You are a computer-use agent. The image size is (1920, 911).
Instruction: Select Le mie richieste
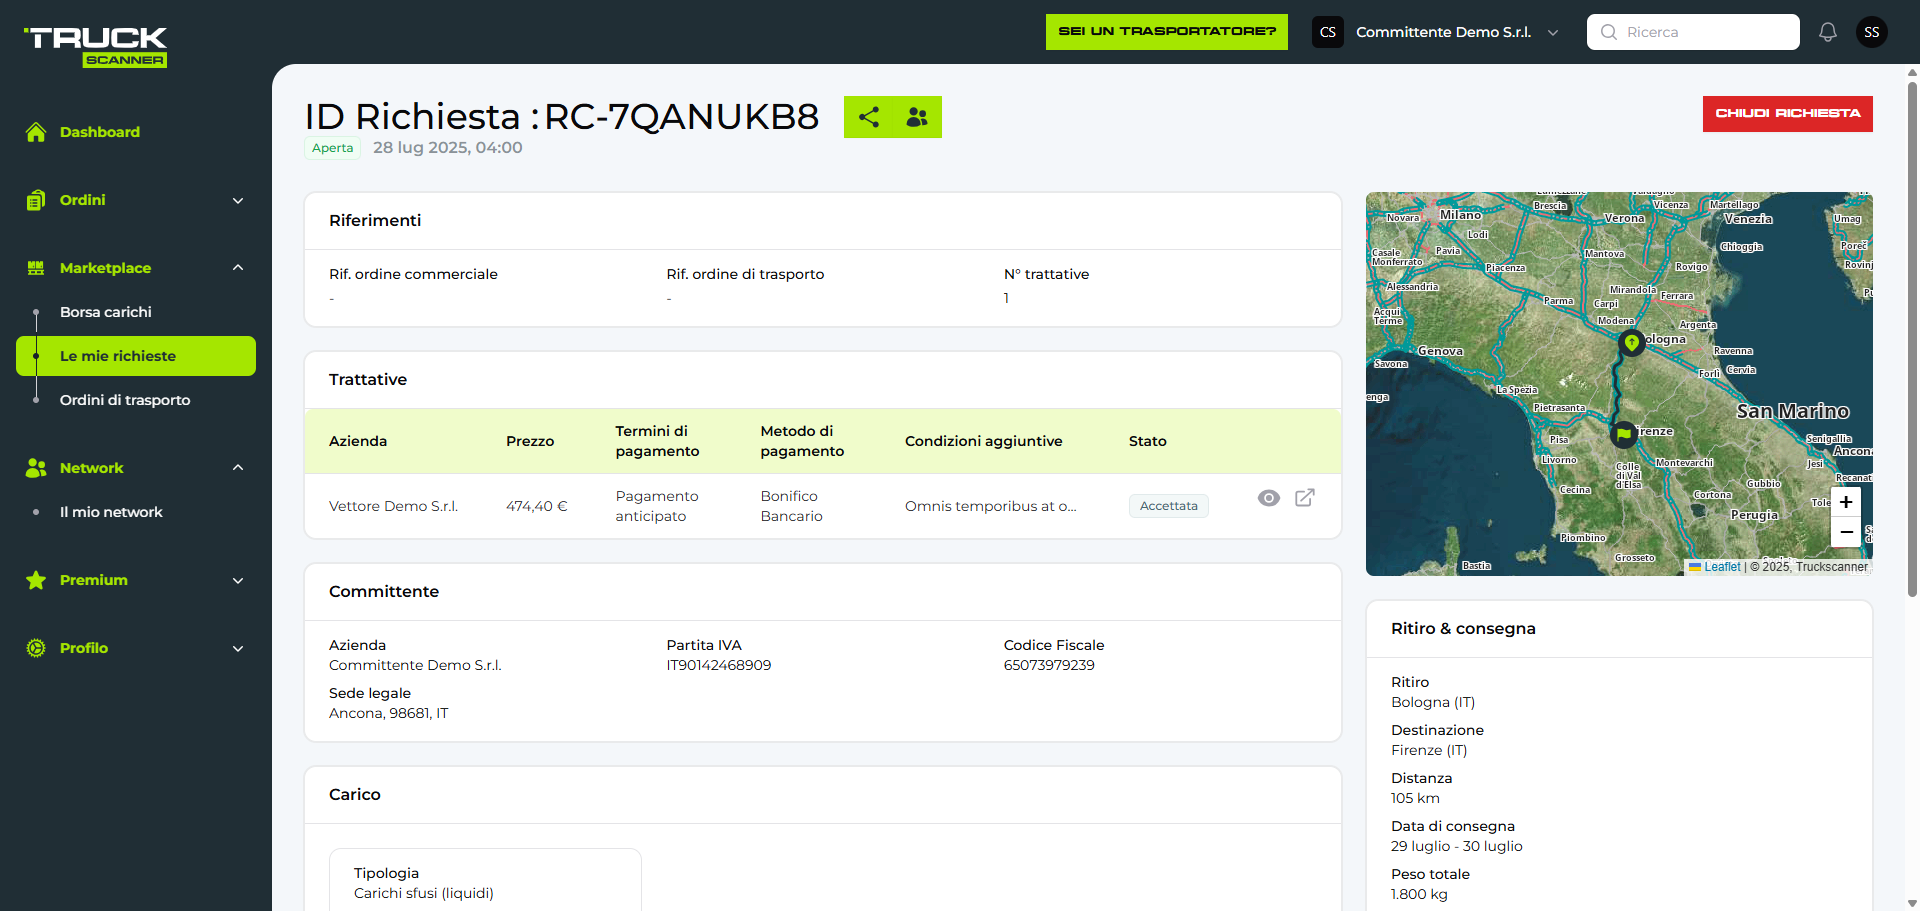coord(136,356)
